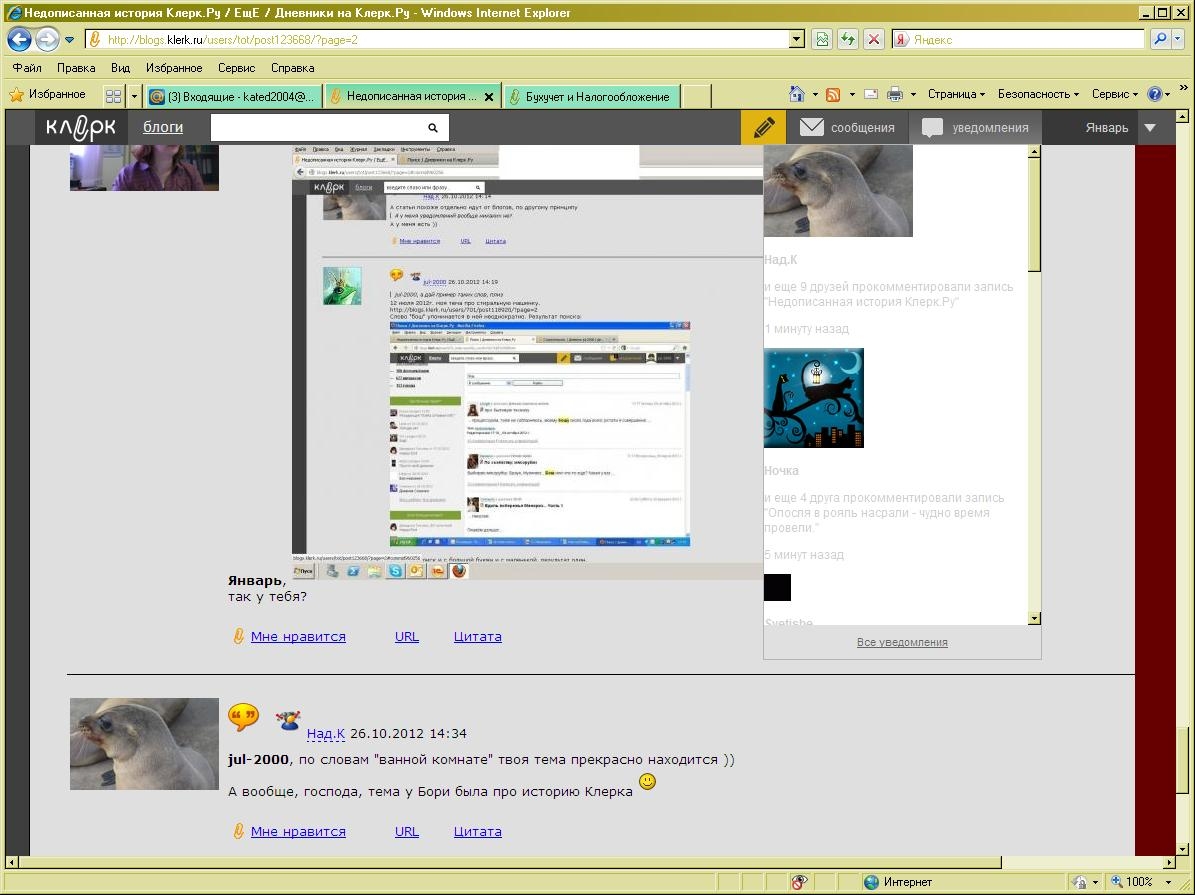The image size is (1195, 895).
Task: Open the блоги link in site header
Action: (163, 127)
